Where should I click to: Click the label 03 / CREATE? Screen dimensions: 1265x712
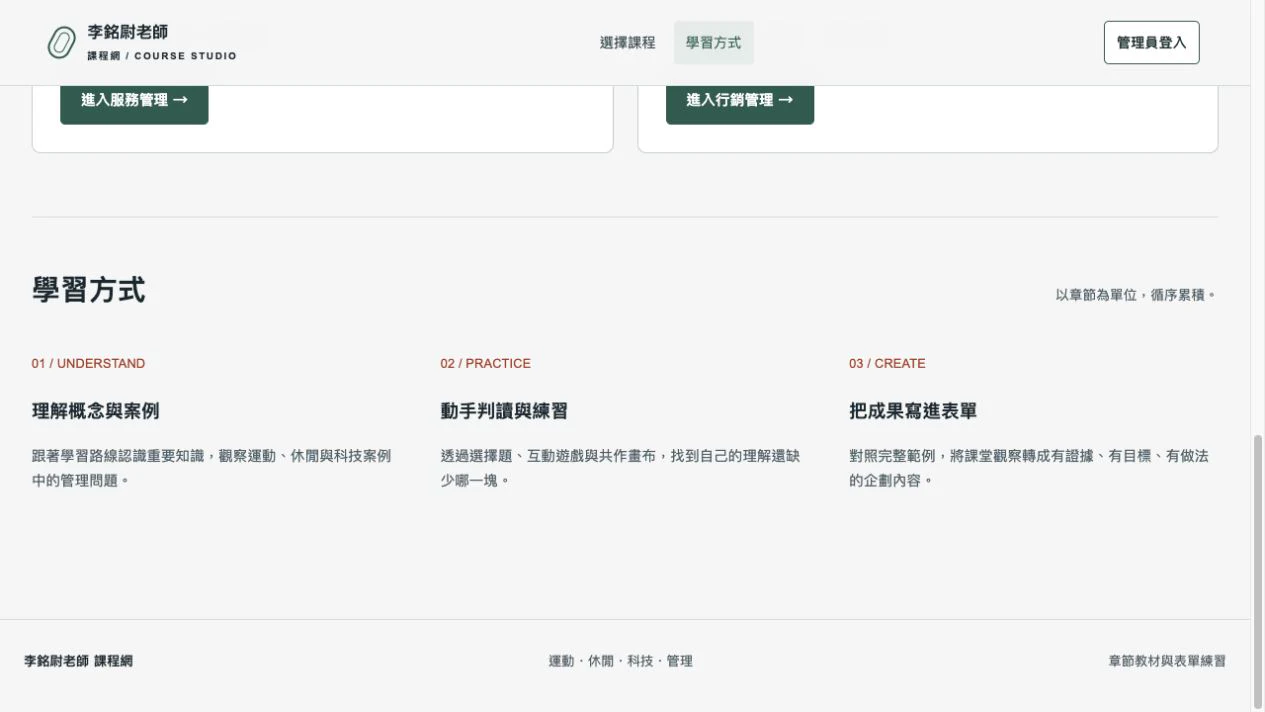[887, 363]
